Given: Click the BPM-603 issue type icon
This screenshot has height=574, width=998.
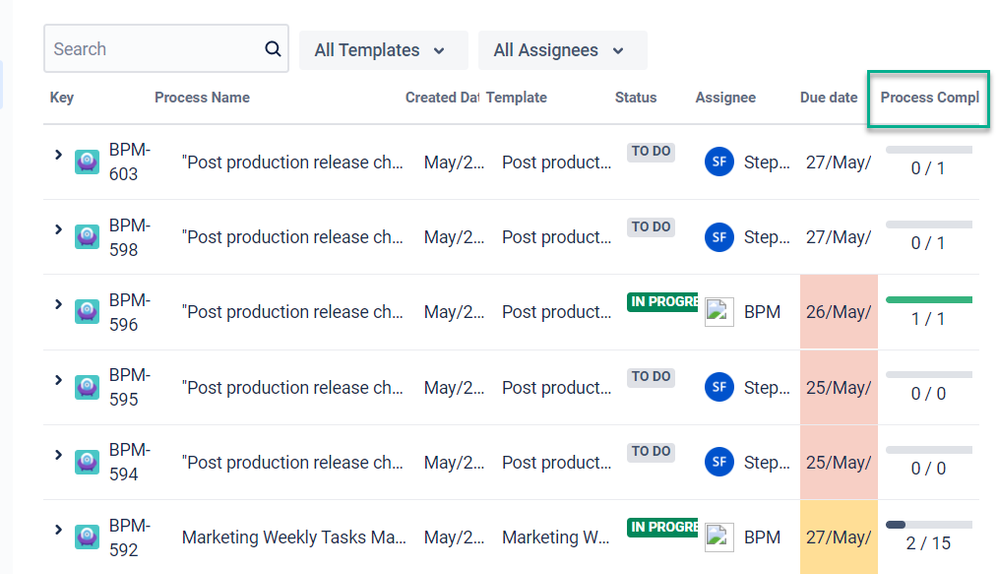Looking at the screenshot, I should pos(87,162).
